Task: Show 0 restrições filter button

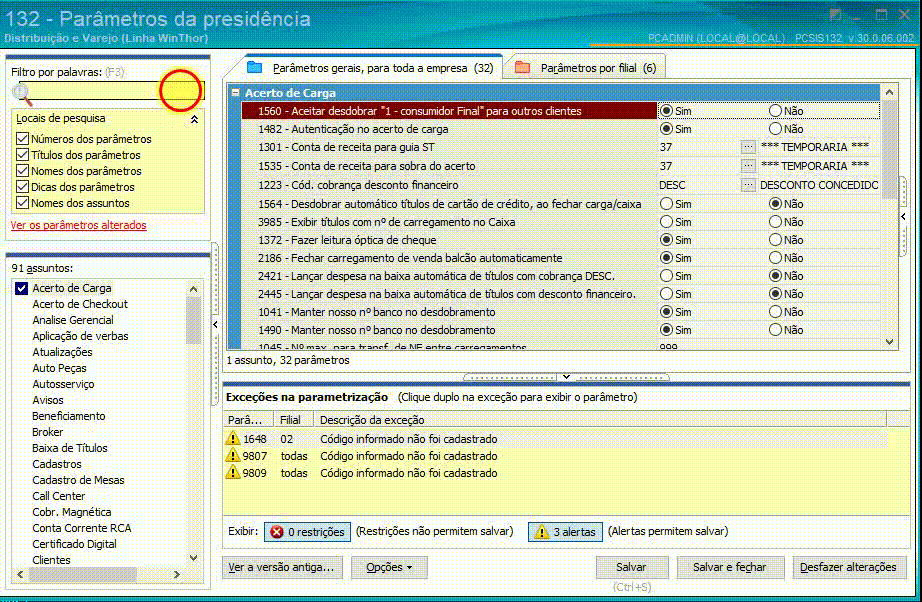Action: (308, 531)
